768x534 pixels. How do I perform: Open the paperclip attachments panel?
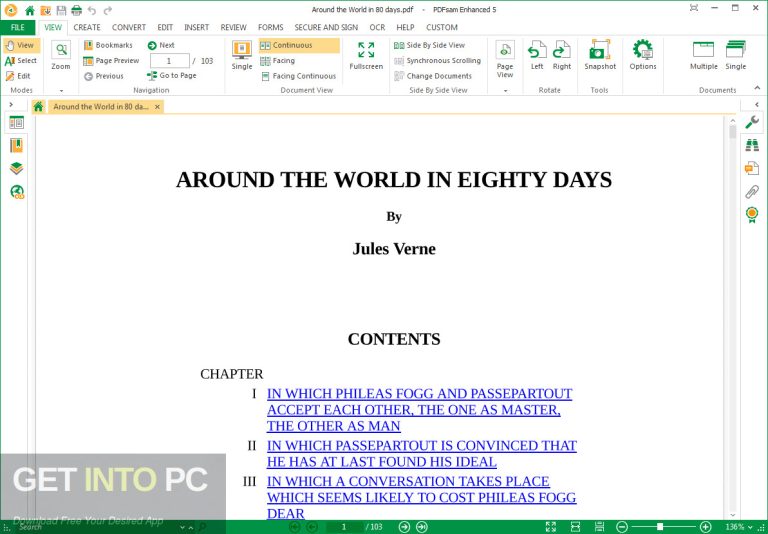pyautogui.click(x=752, y=192)
